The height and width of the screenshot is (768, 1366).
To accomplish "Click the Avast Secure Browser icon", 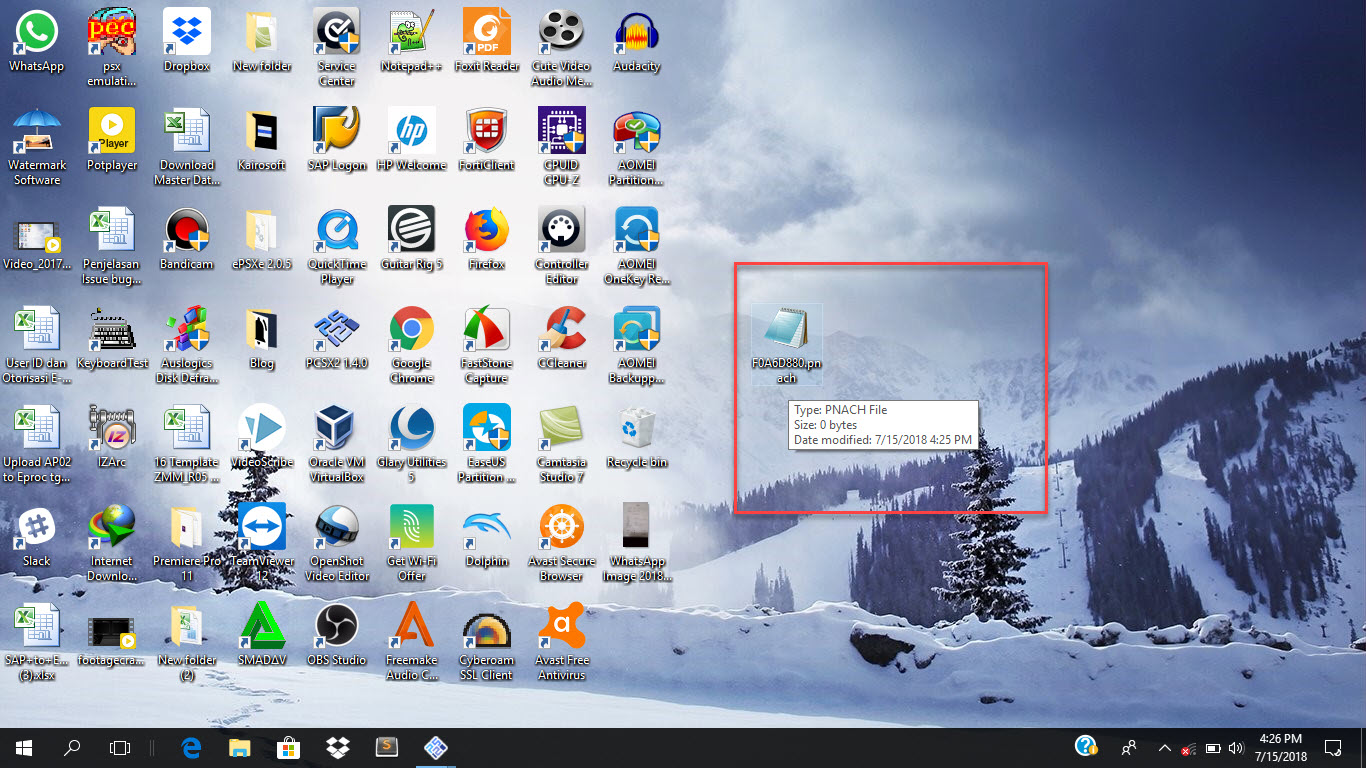I will [562, 527].
